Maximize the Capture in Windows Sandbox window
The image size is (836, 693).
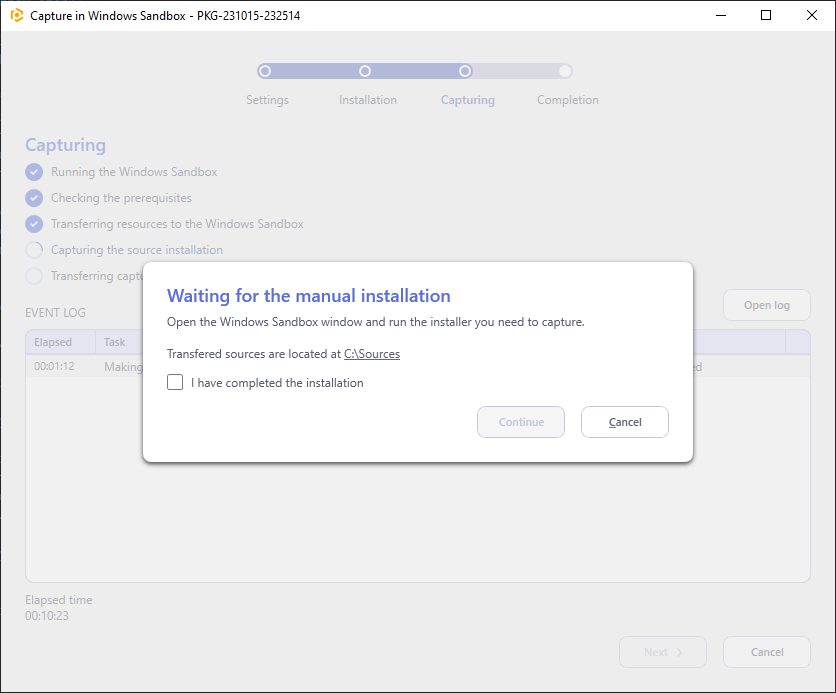(x=766, y=15)
